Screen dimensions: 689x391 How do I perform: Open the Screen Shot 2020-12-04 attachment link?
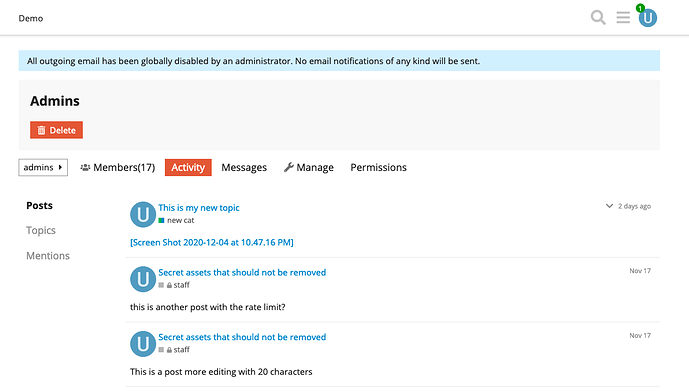click(x=212, y=243)
